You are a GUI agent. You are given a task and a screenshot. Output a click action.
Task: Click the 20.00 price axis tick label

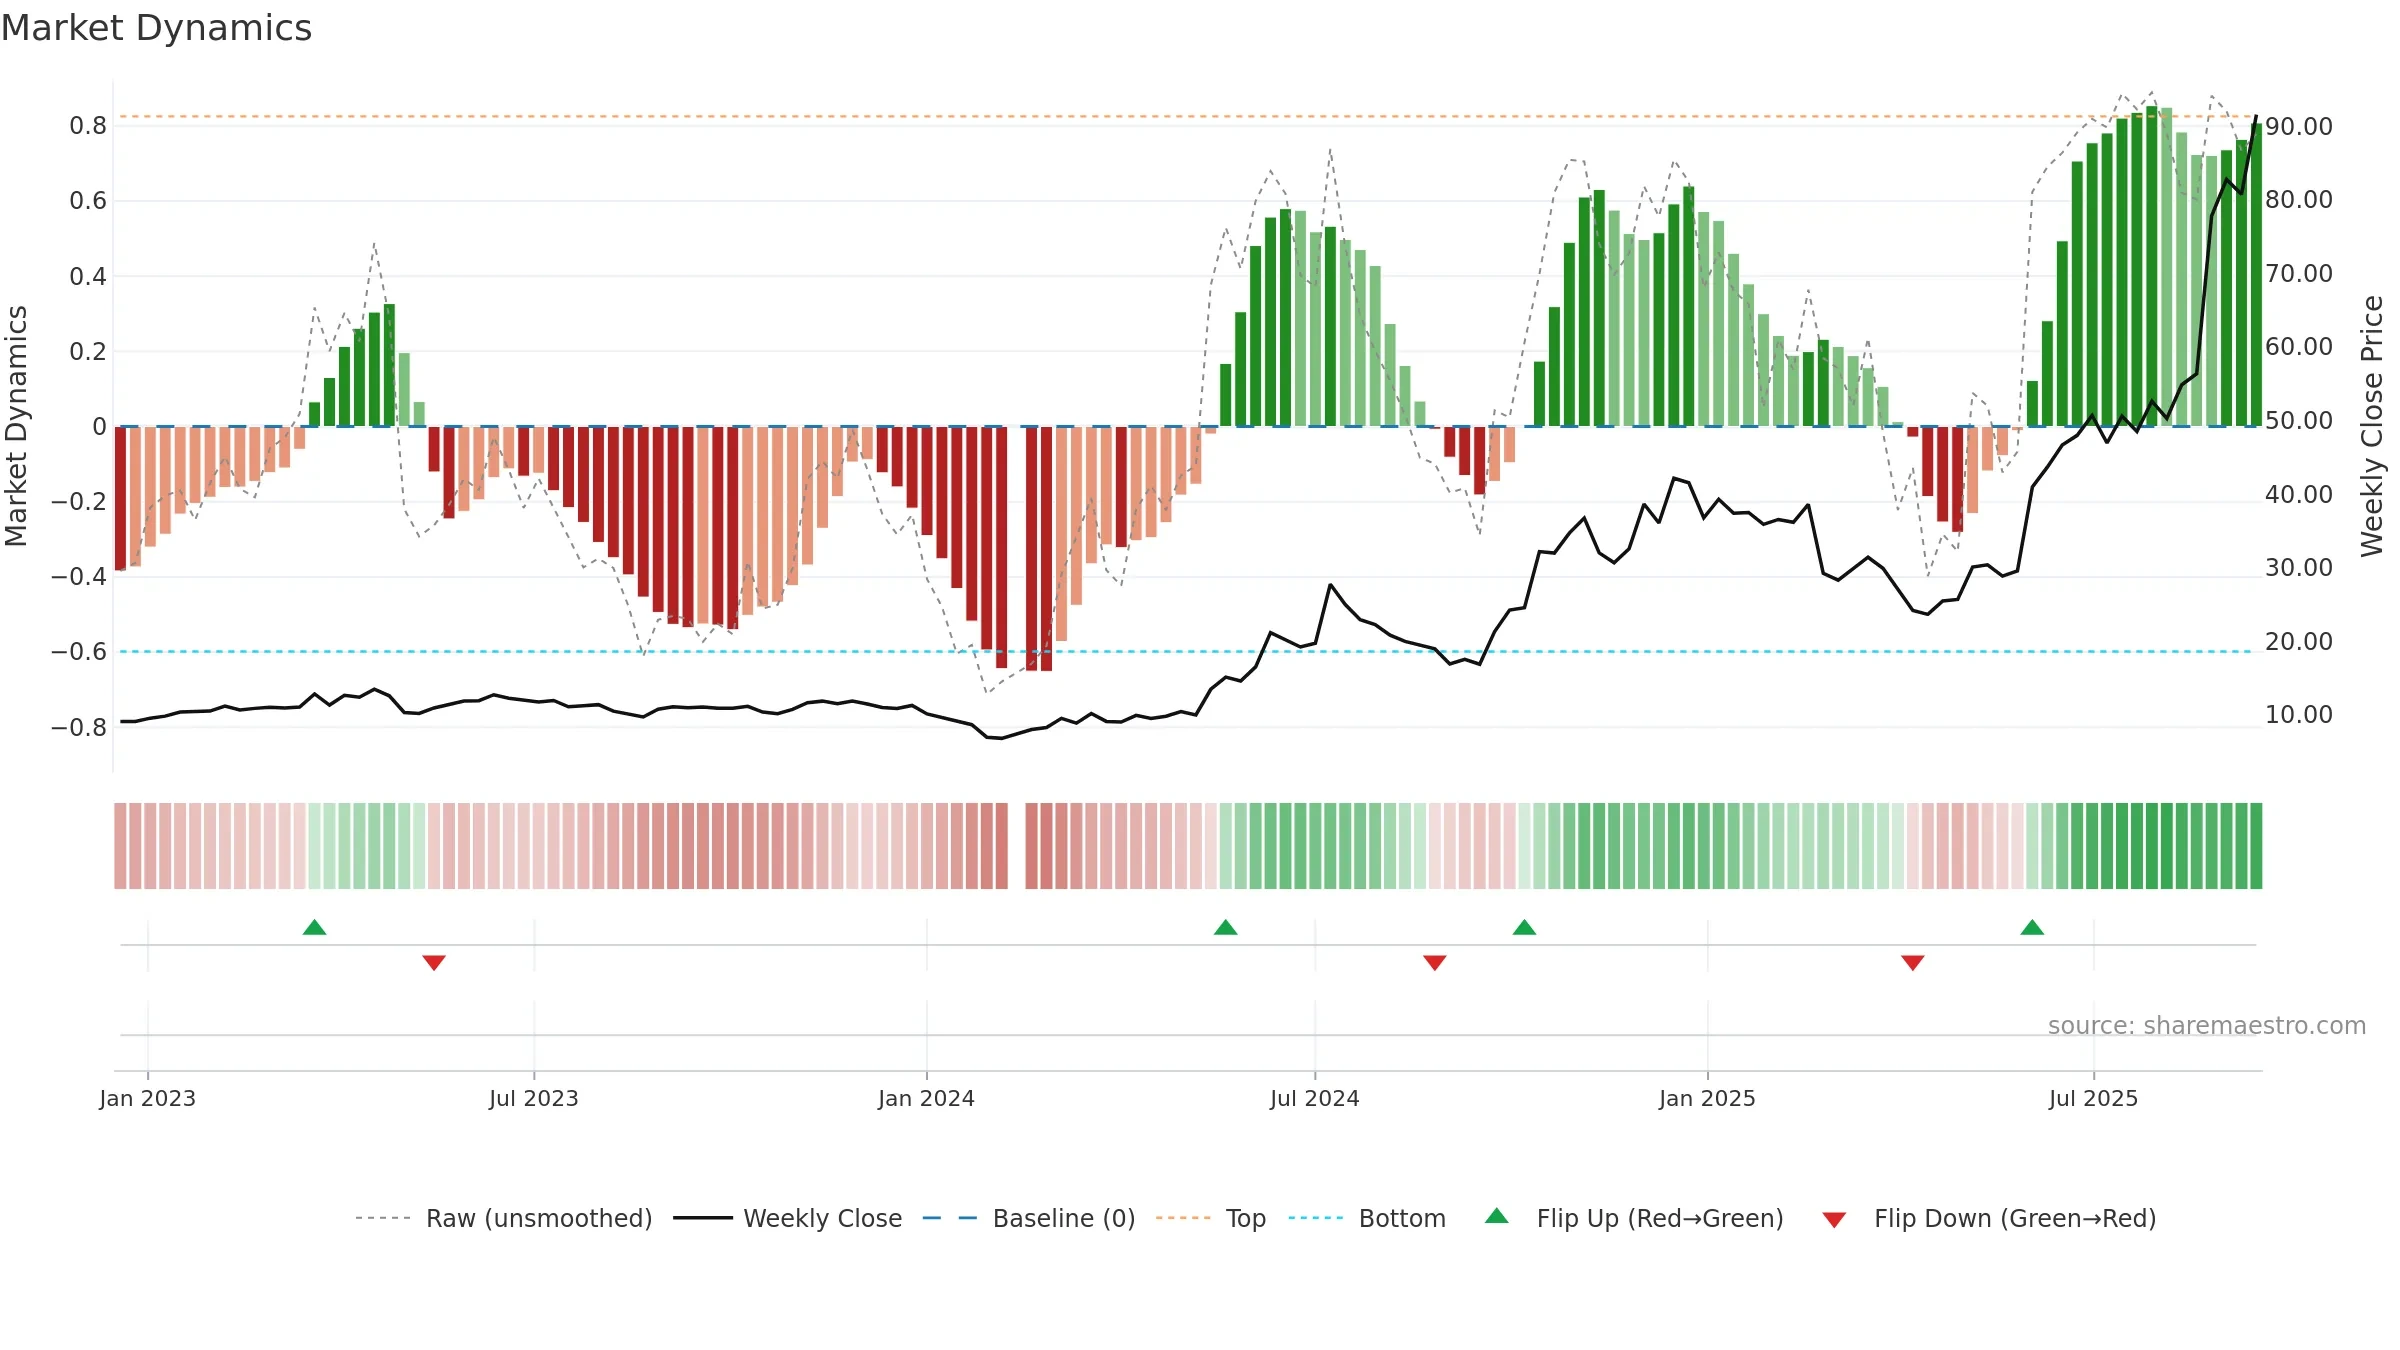(2299, 641)
